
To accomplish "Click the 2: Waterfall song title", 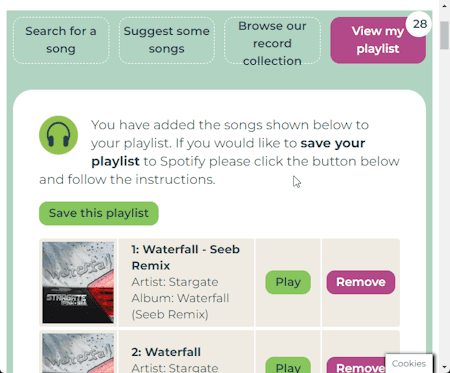I will point(166,352).
